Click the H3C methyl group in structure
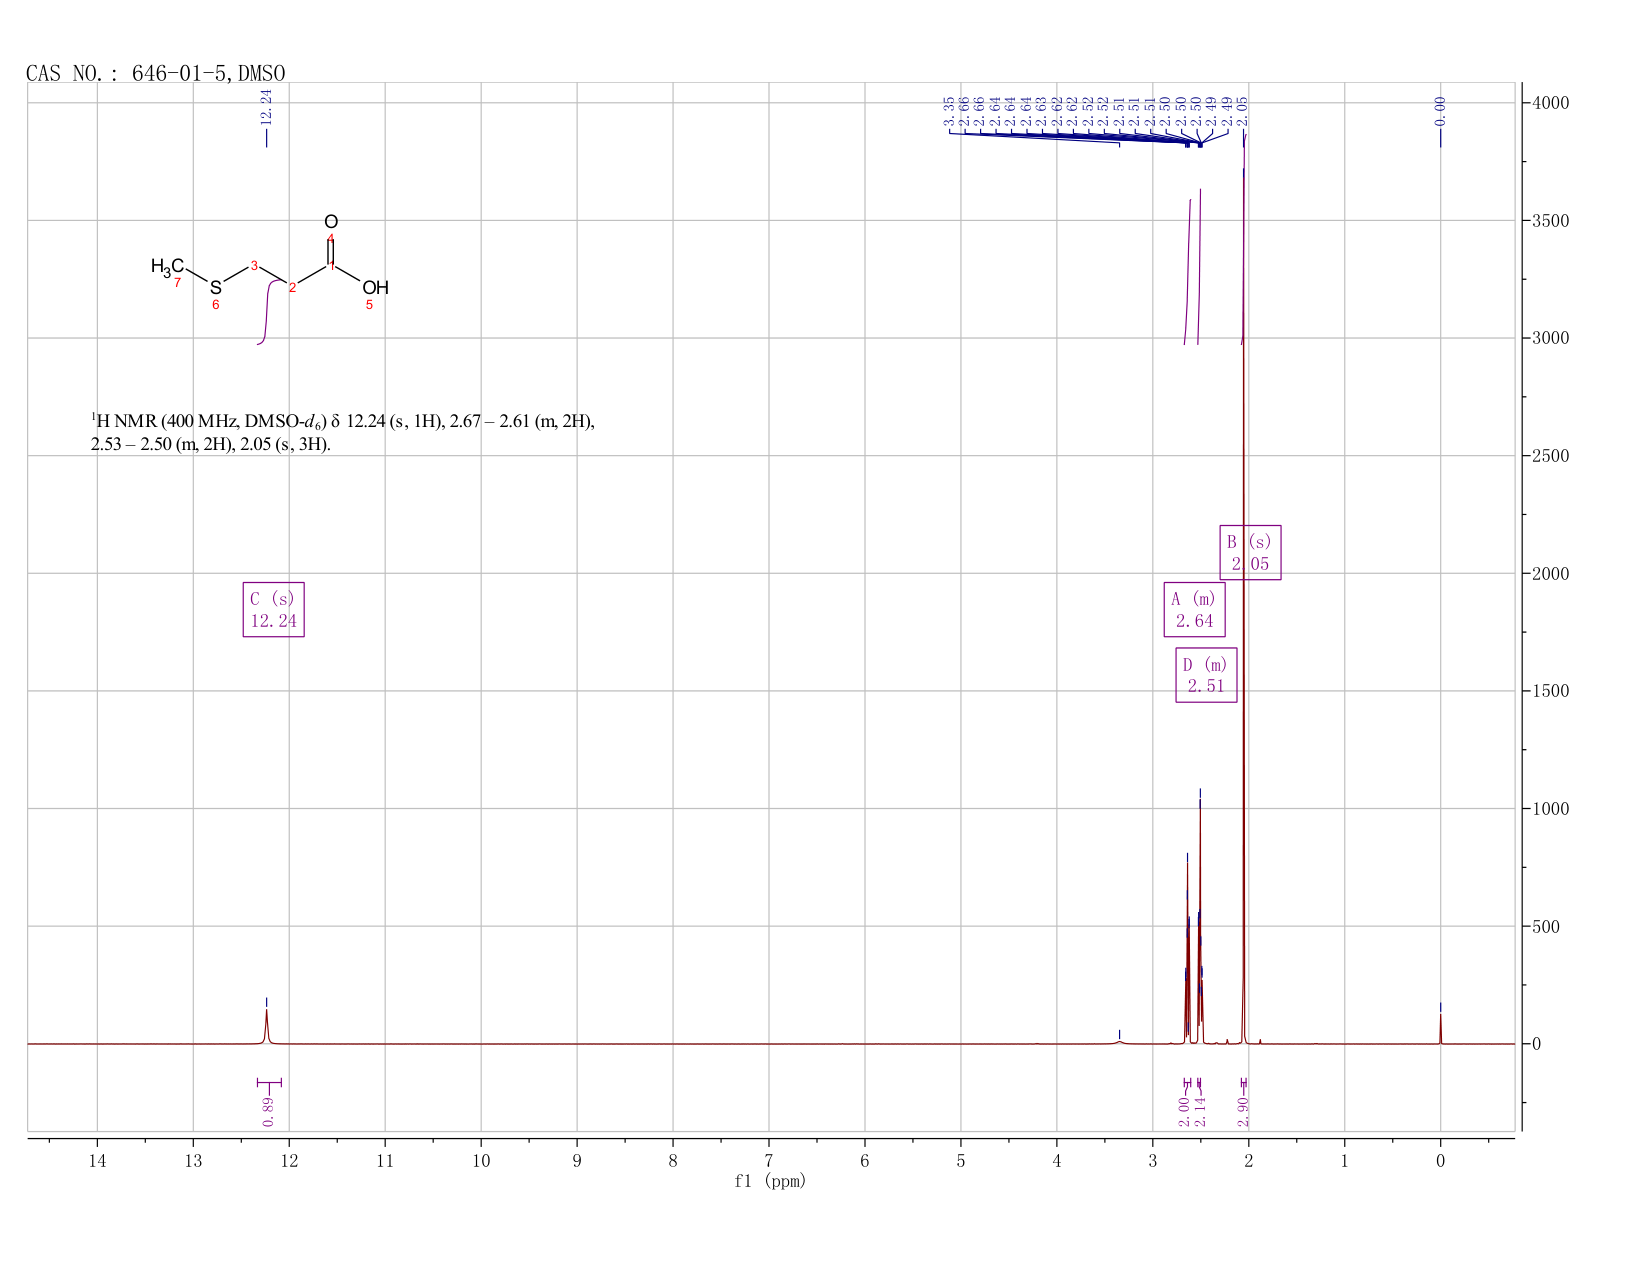 point(167,266)
